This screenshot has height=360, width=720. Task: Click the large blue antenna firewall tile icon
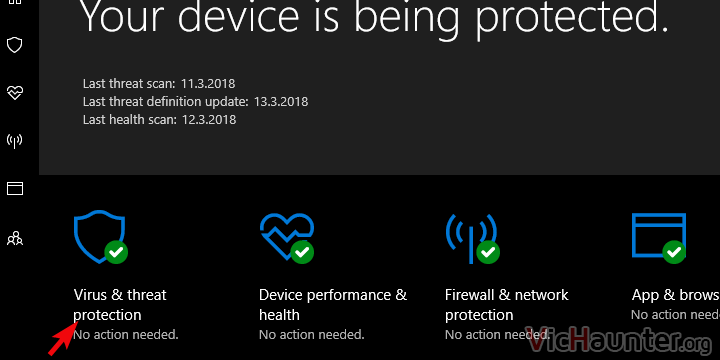pos(472,238)
